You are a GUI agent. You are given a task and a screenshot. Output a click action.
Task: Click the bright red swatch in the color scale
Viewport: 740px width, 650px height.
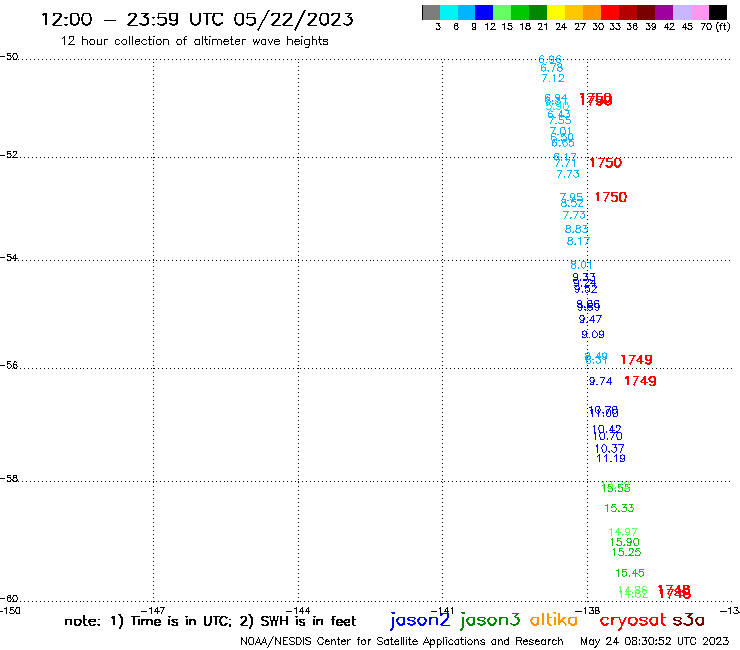click(610, 12)
